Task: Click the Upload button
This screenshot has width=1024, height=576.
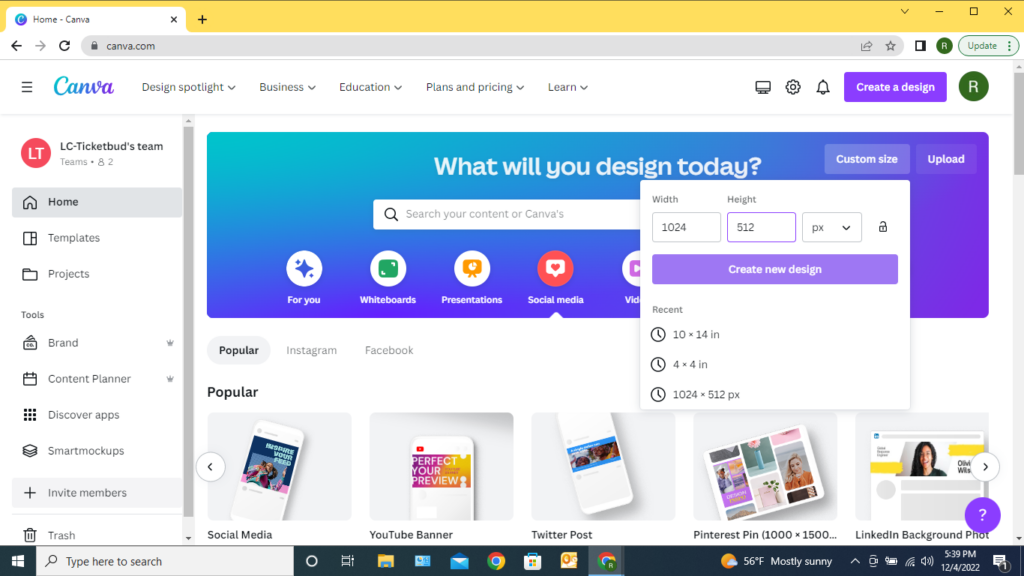Action: pyautogui.click(x=946, y=159)
